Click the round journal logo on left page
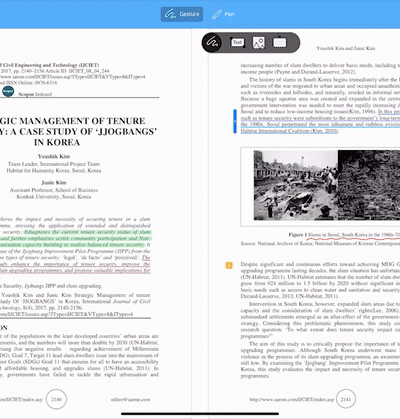Image resolution: width=400 pixels, height=419 pixels. tap(8, 91)
